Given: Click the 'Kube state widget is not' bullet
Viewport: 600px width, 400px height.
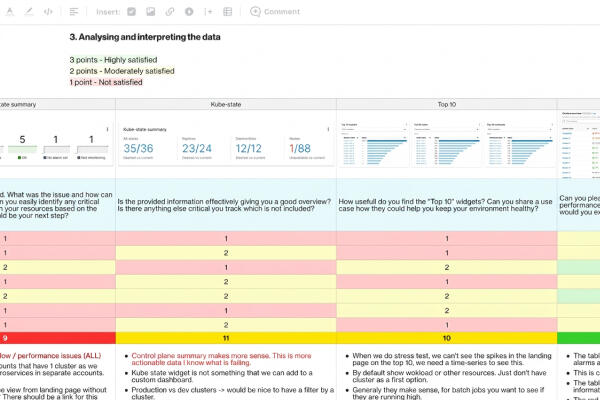Looking at the screenshot, I should pos(222,376).
